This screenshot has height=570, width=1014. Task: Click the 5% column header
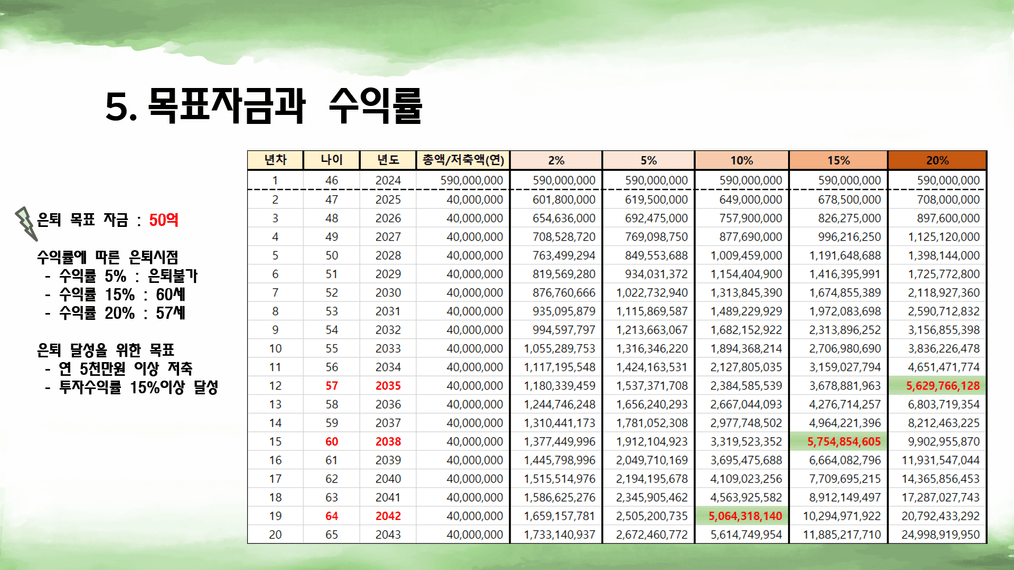[649, 160]
